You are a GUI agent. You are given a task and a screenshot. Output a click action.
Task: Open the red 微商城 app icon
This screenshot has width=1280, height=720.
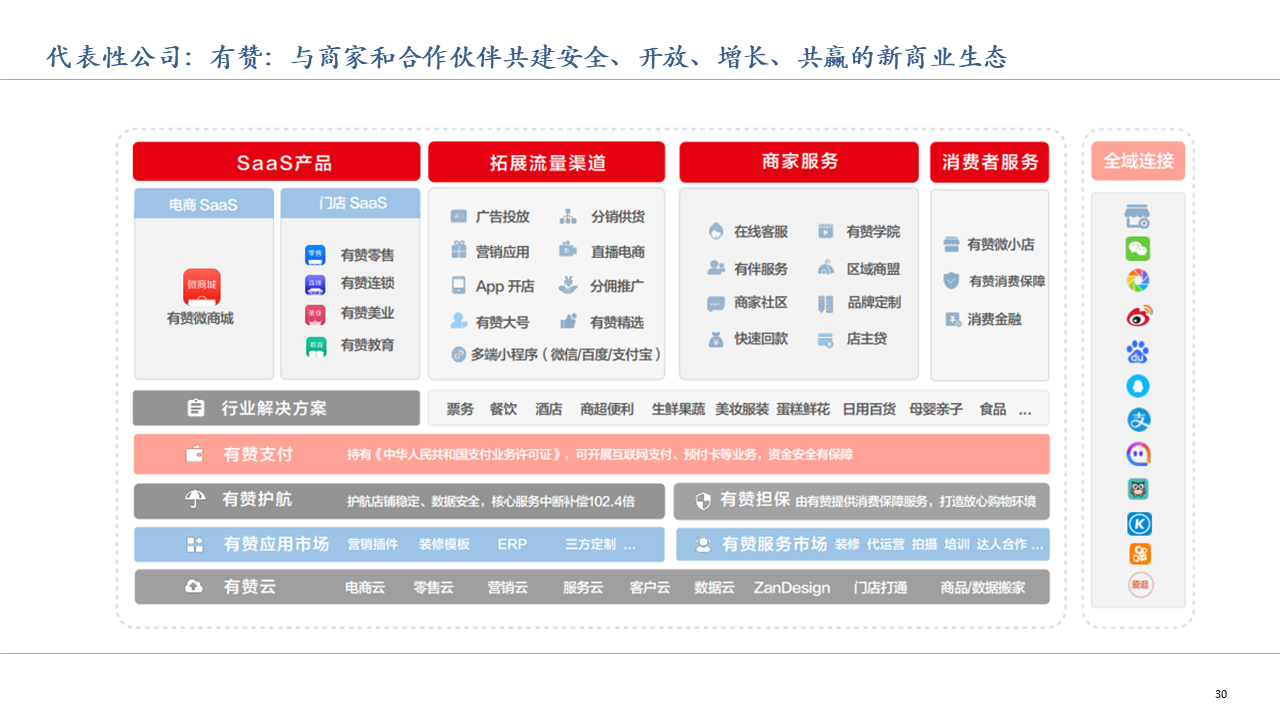(x=202, y=287)
